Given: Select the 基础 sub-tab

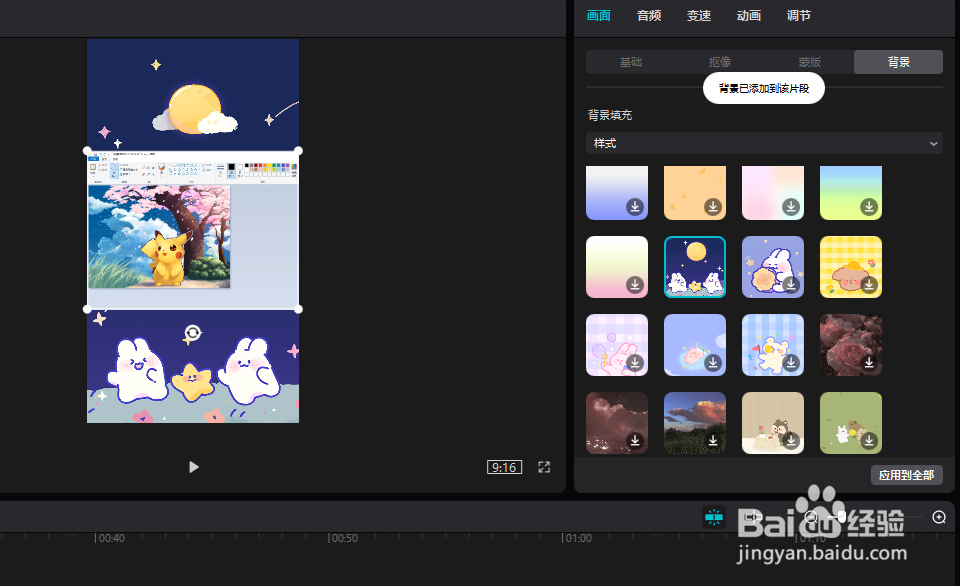Looking at the screenshot, I should click(x=631, y=62).
